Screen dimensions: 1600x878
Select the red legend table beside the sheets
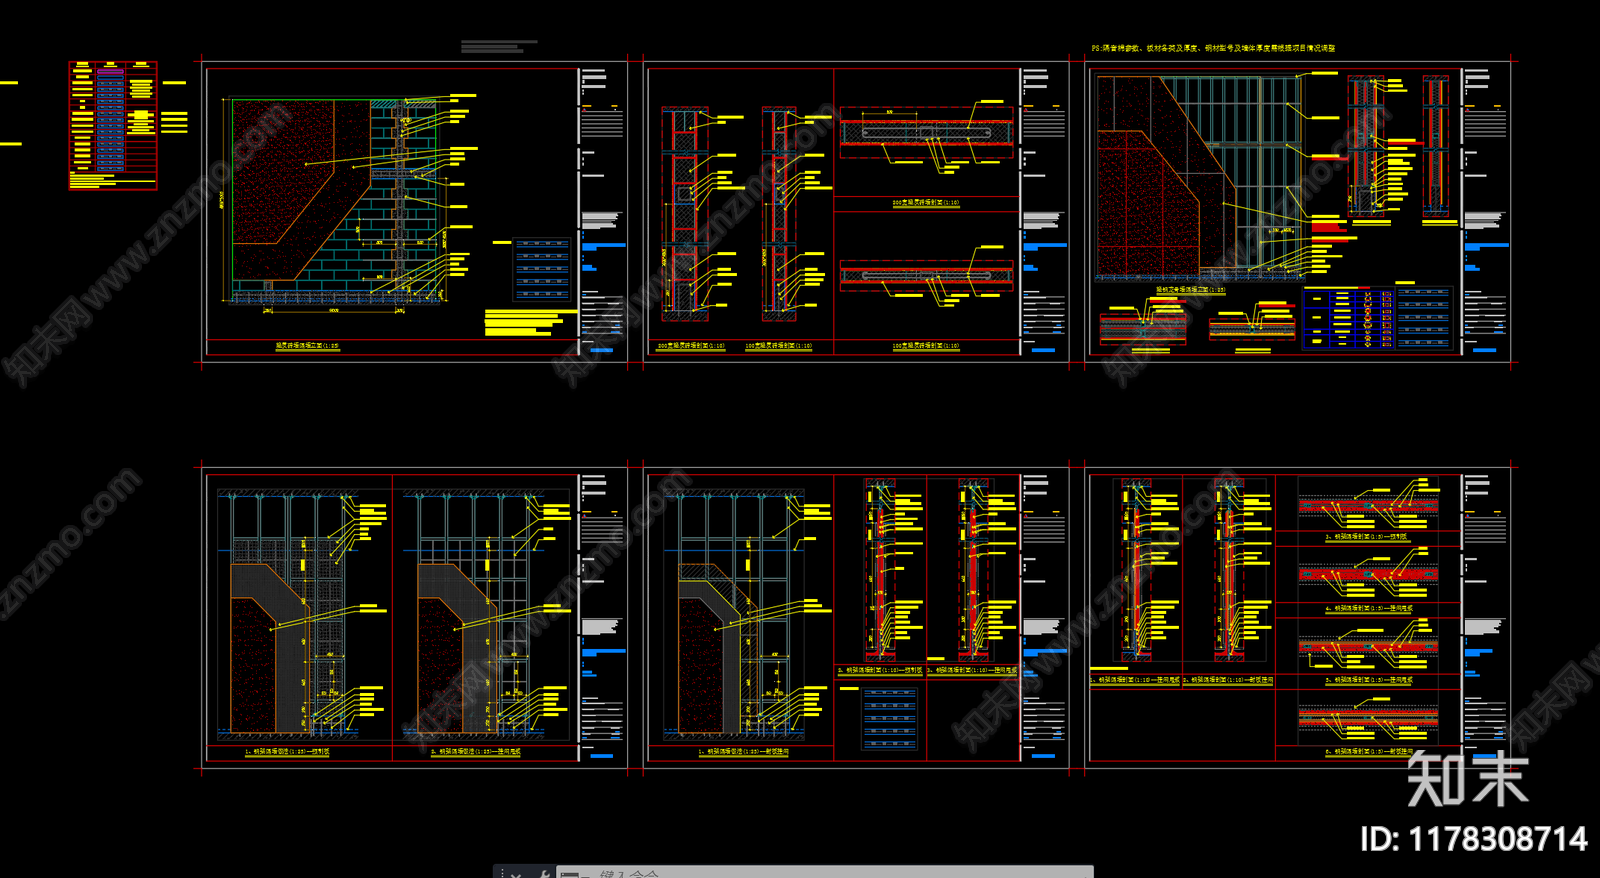(x=113, y=125)
